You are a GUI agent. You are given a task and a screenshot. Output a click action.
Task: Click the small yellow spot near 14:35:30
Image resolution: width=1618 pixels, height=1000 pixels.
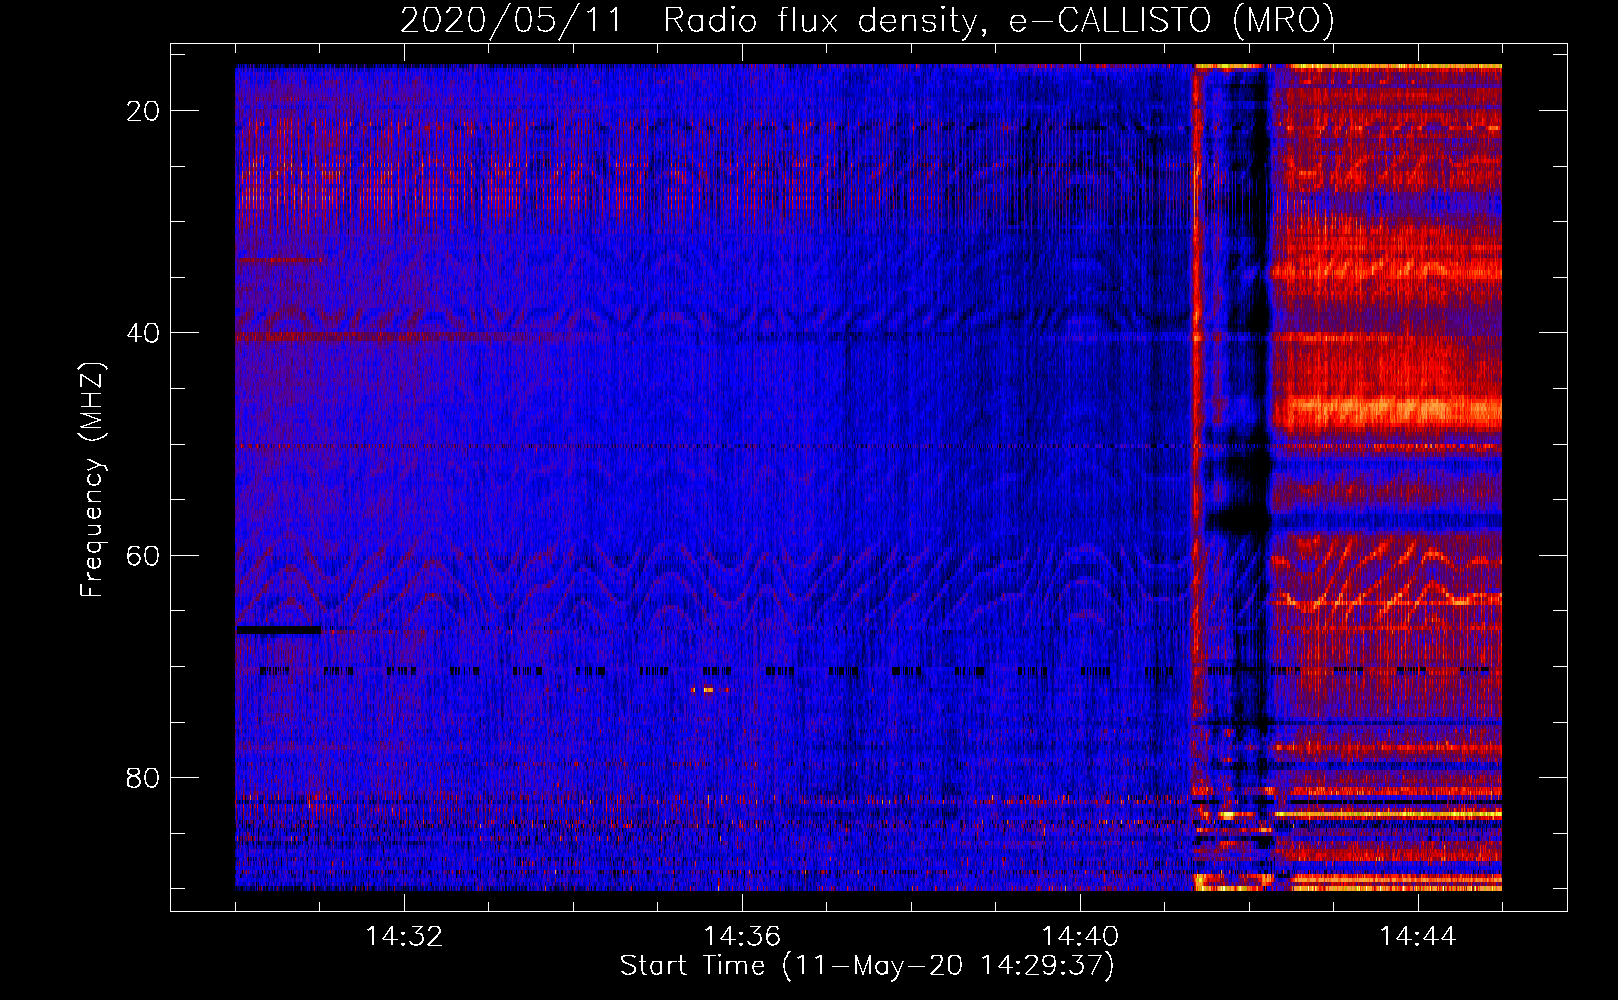(709, 689)
